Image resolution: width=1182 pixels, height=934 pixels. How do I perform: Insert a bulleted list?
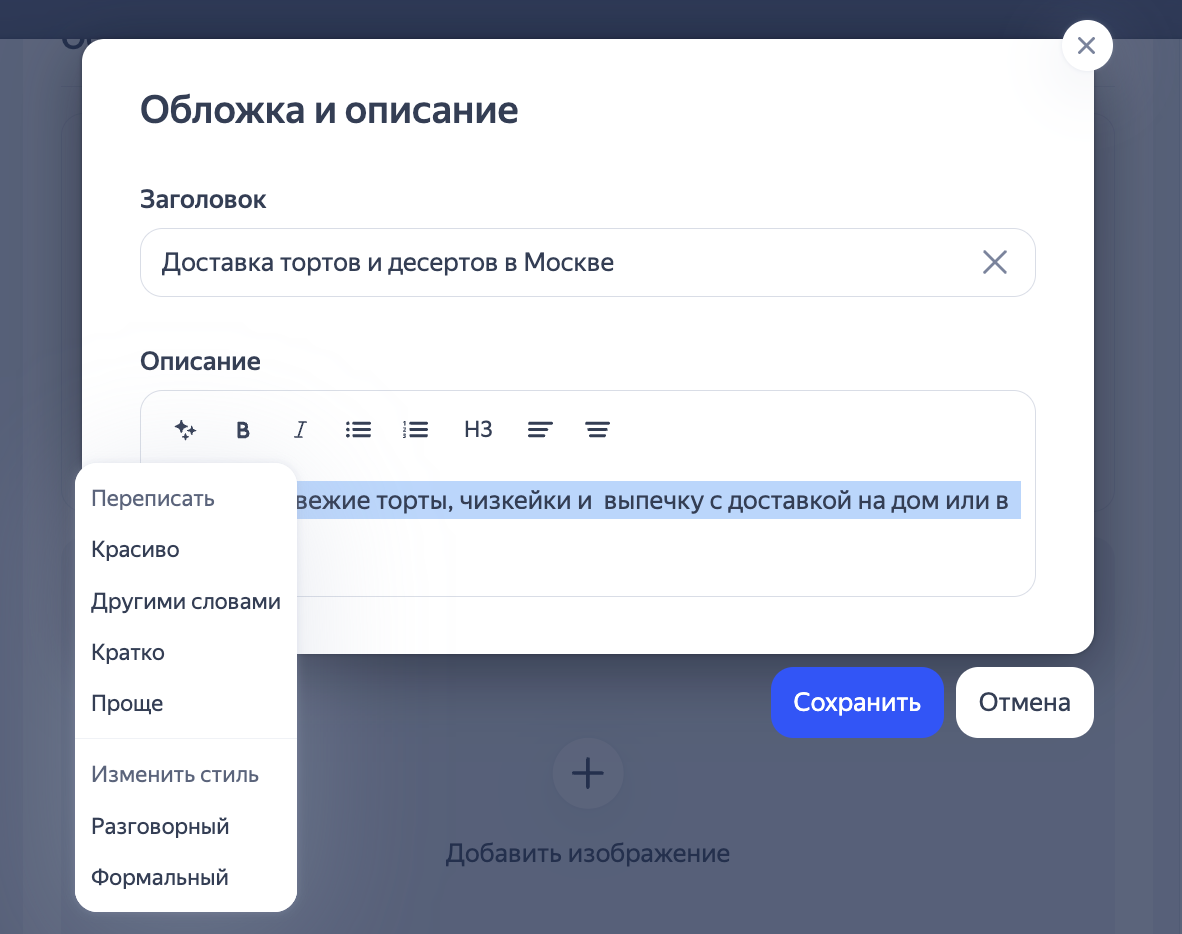tap(358, 430)
